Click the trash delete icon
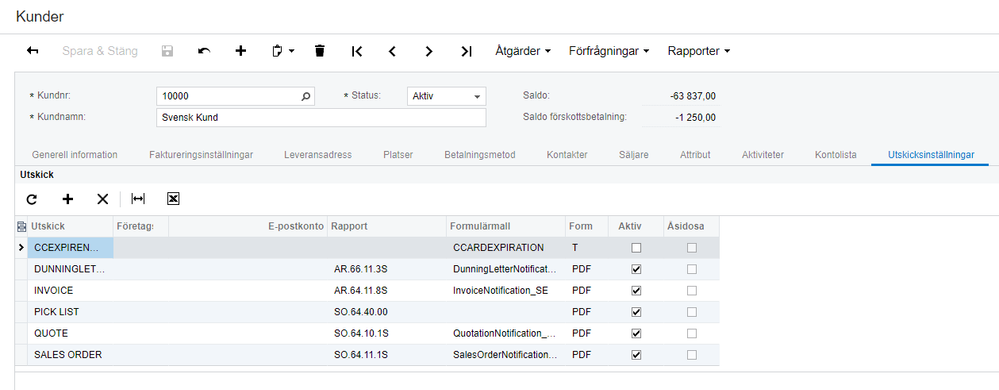 [320, 51]
